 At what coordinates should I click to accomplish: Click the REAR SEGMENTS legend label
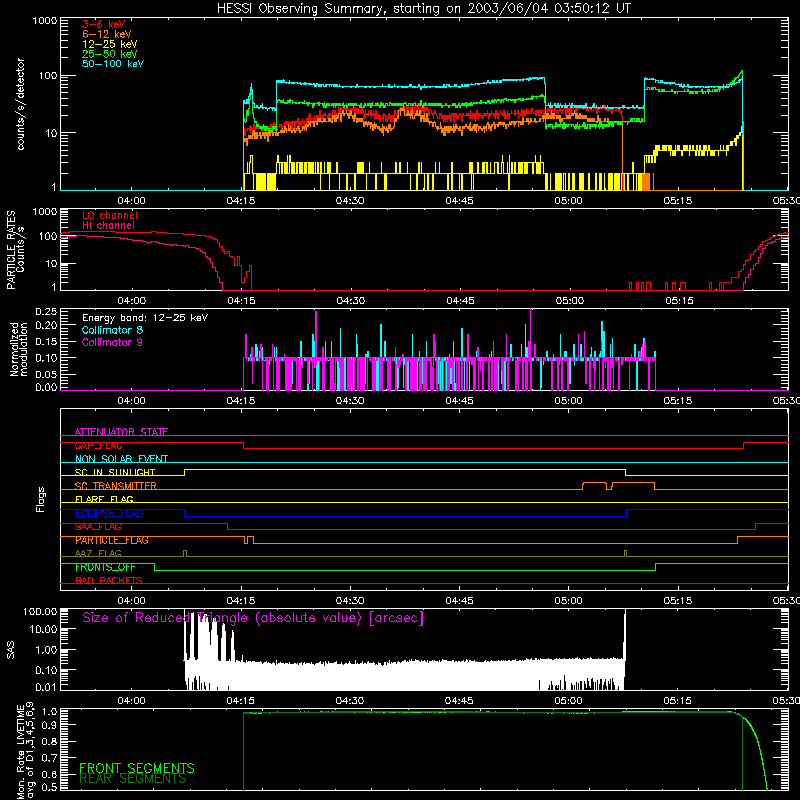(x=133, y=779)
